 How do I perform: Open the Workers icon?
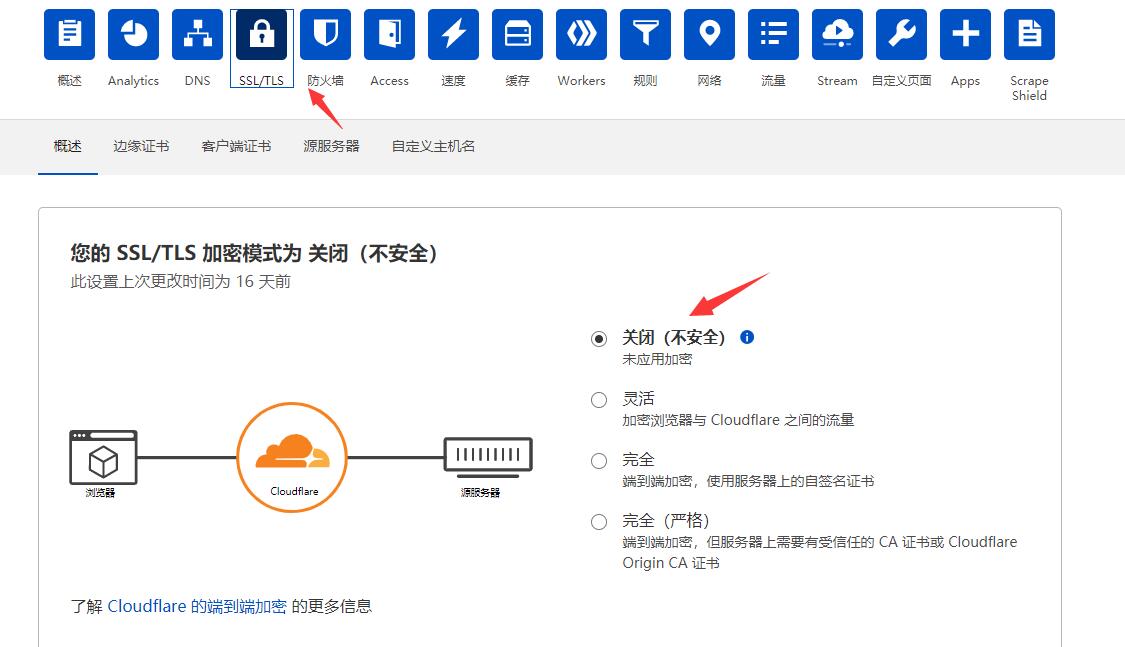(581, 35)
